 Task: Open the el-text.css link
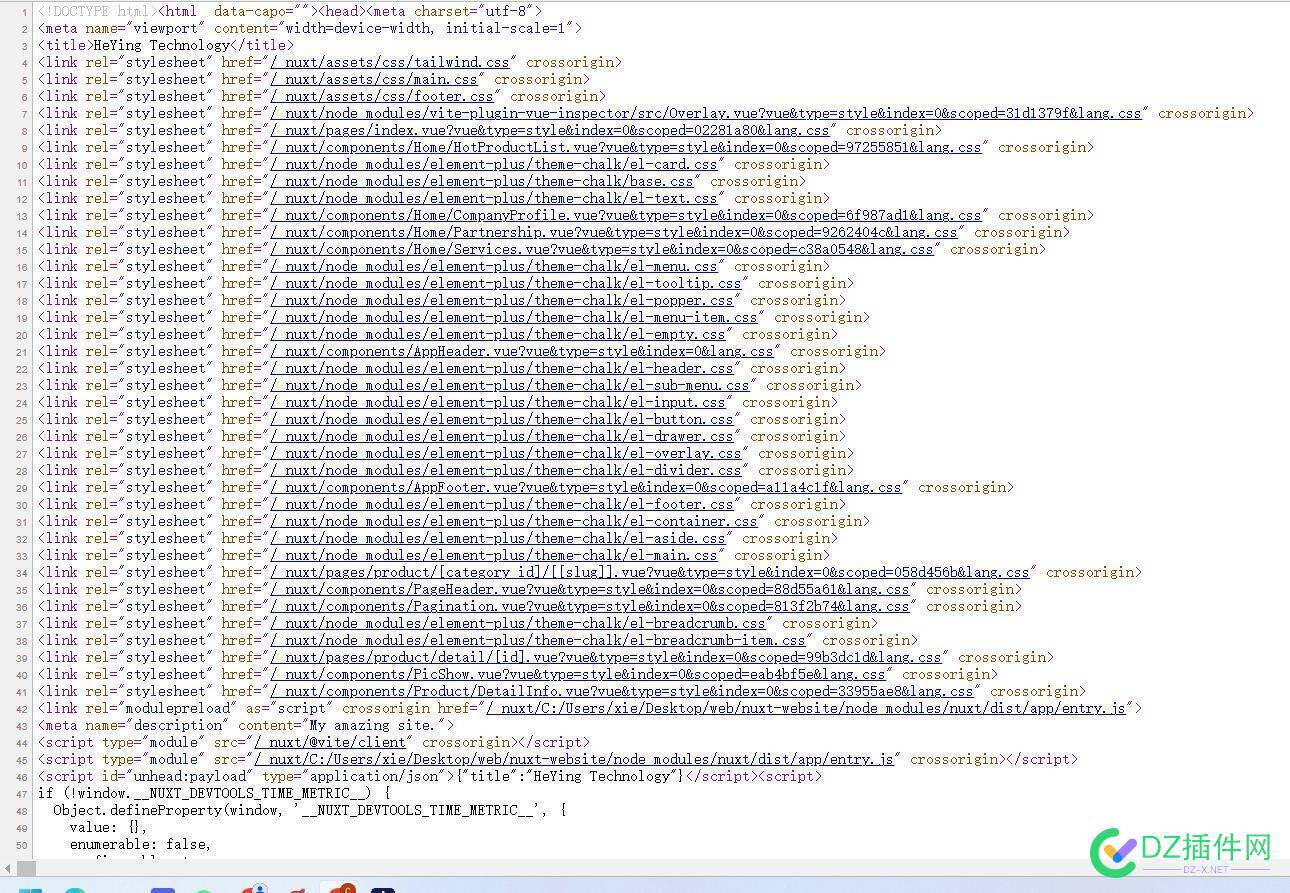494,198
